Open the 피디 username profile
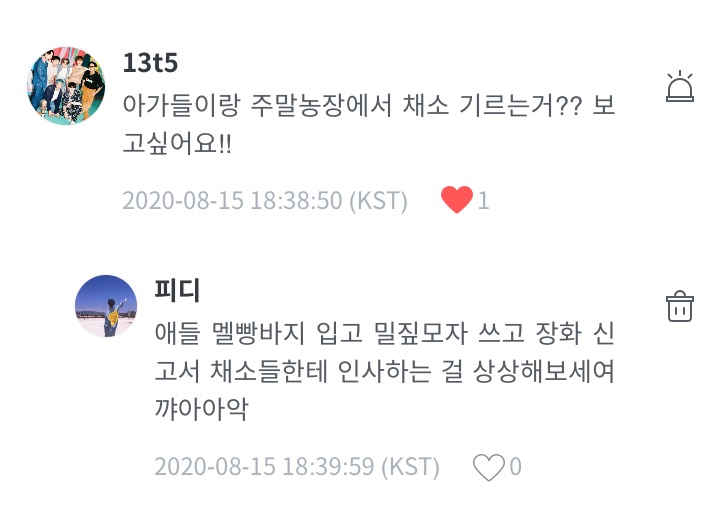The image size is (708, 531). click(x=177, y=290)
